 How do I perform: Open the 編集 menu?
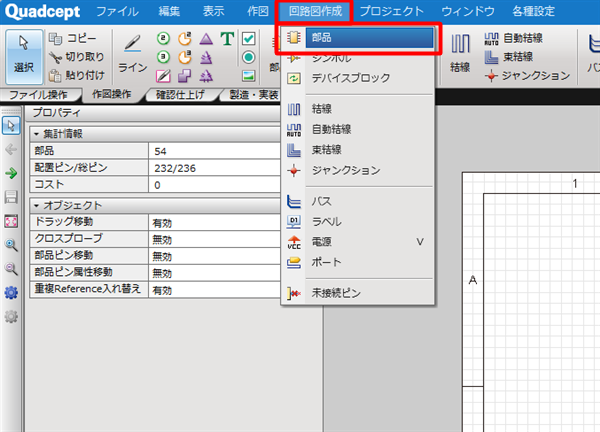point(169,11)
